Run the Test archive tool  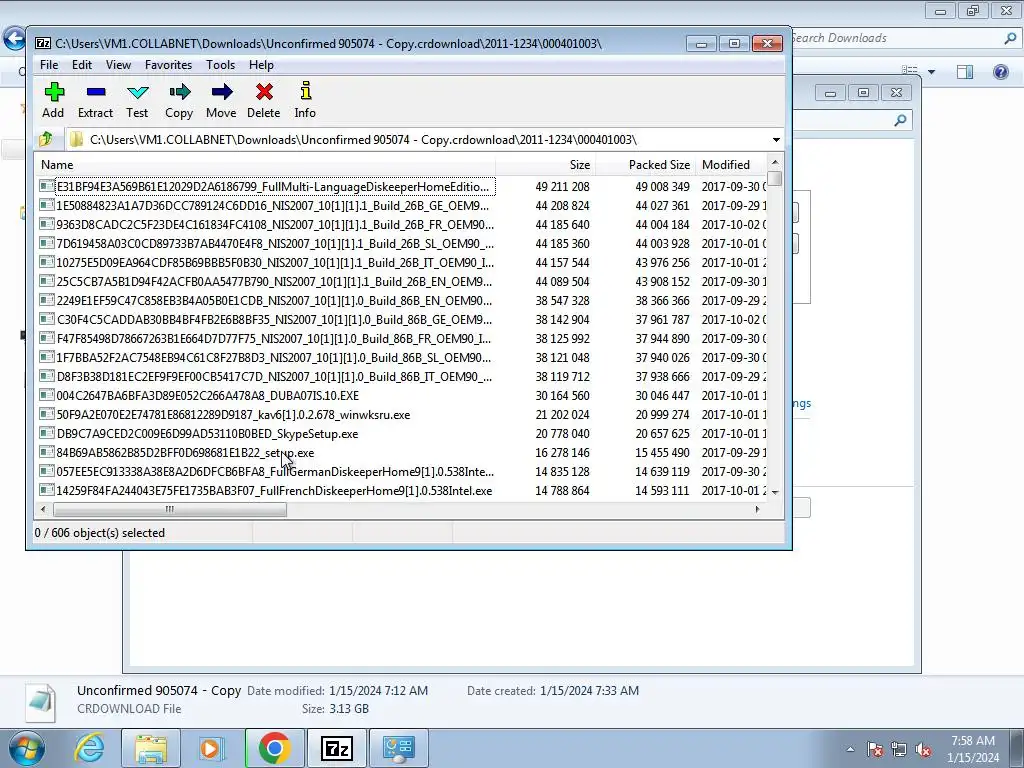coord(137,92)
